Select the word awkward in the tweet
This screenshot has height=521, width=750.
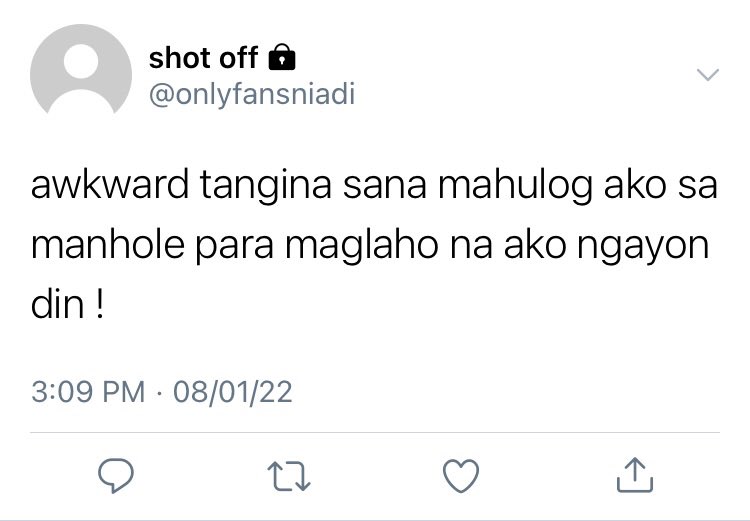point(110,185)
